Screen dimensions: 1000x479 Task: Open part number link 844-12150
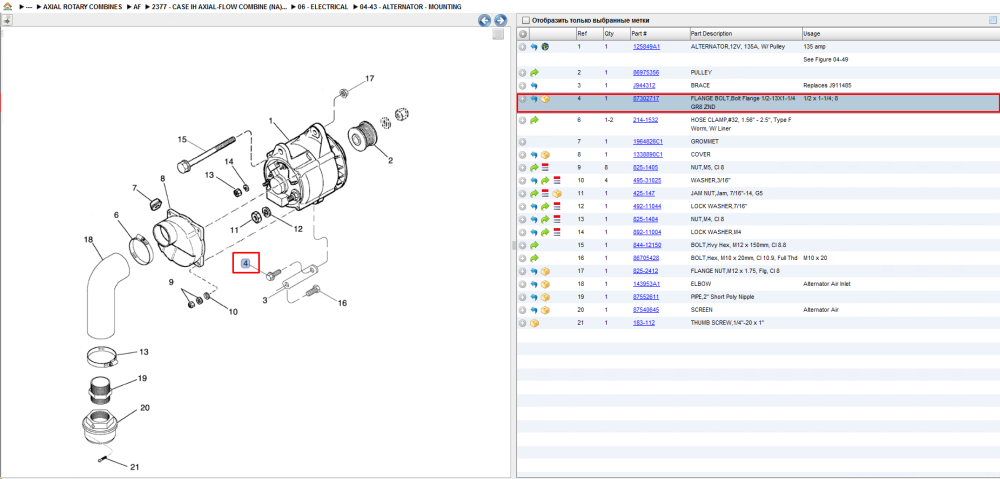646,245
